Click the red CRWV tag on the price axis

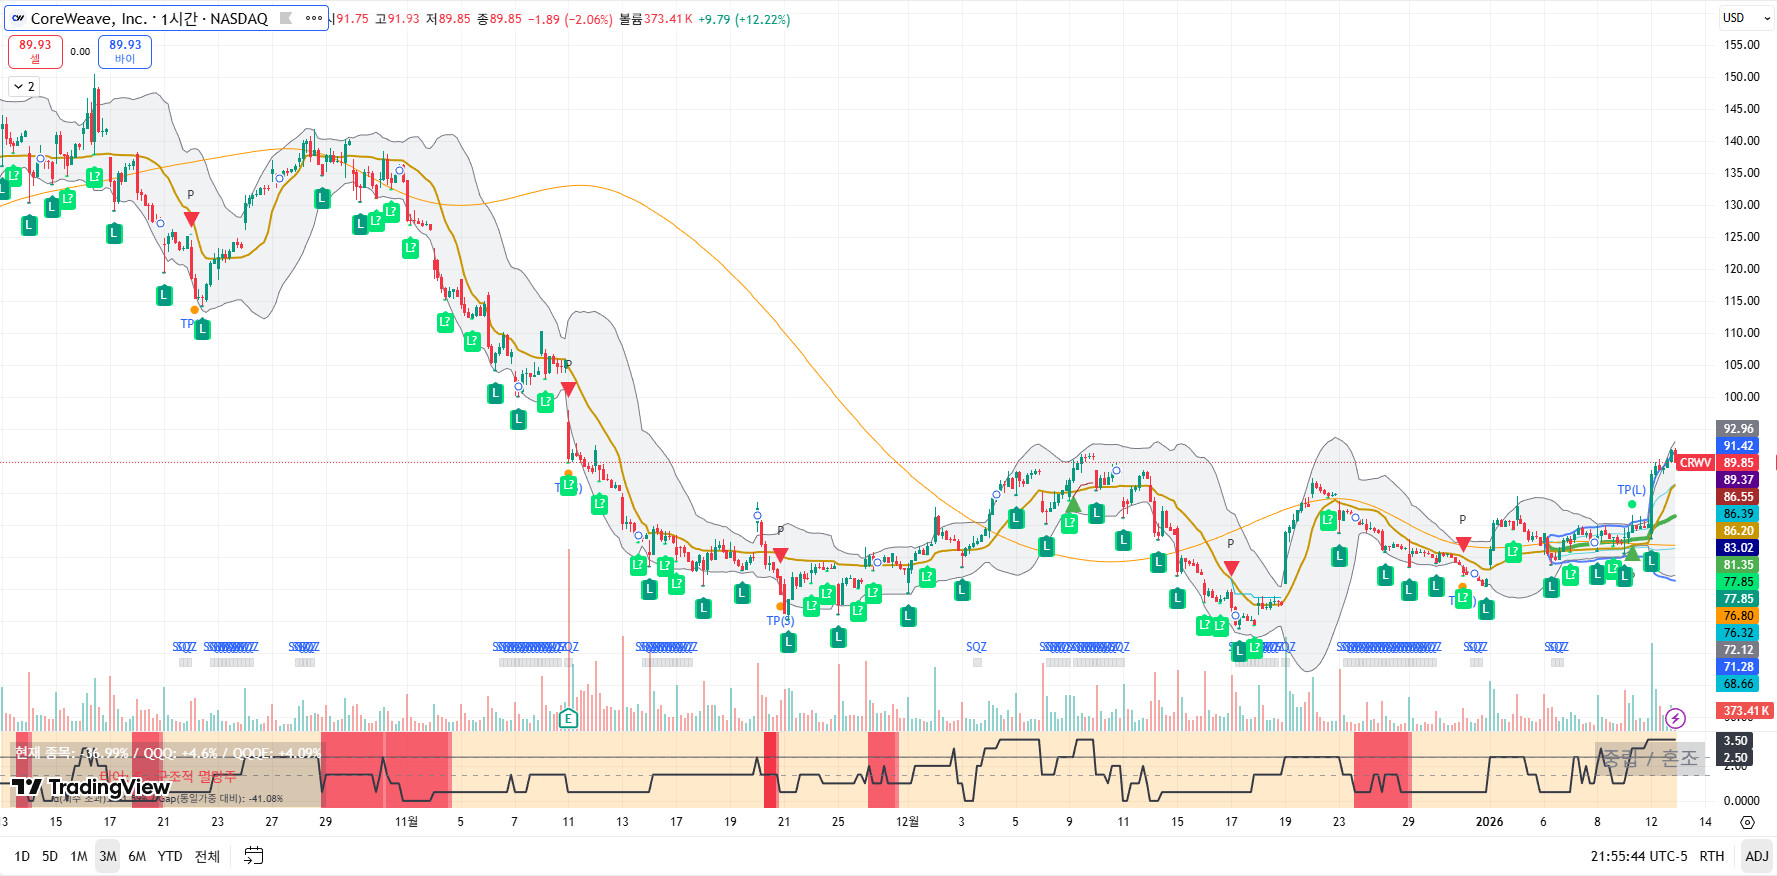1695,463
